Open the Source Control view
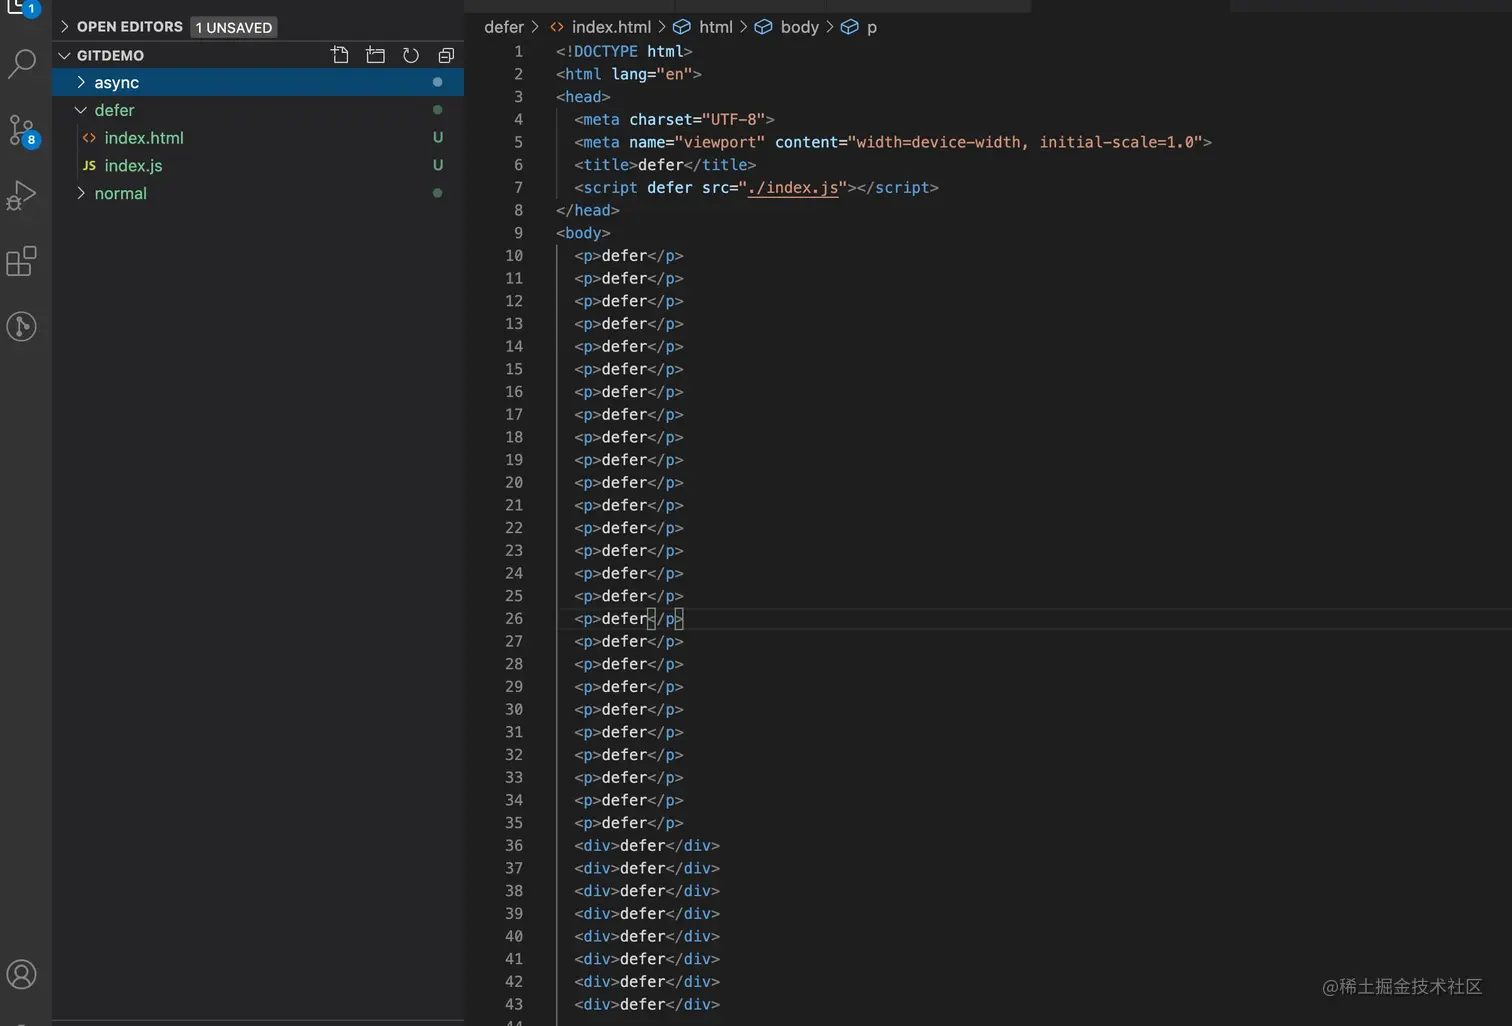The image size is (1512, 1026). coord(22,130)
